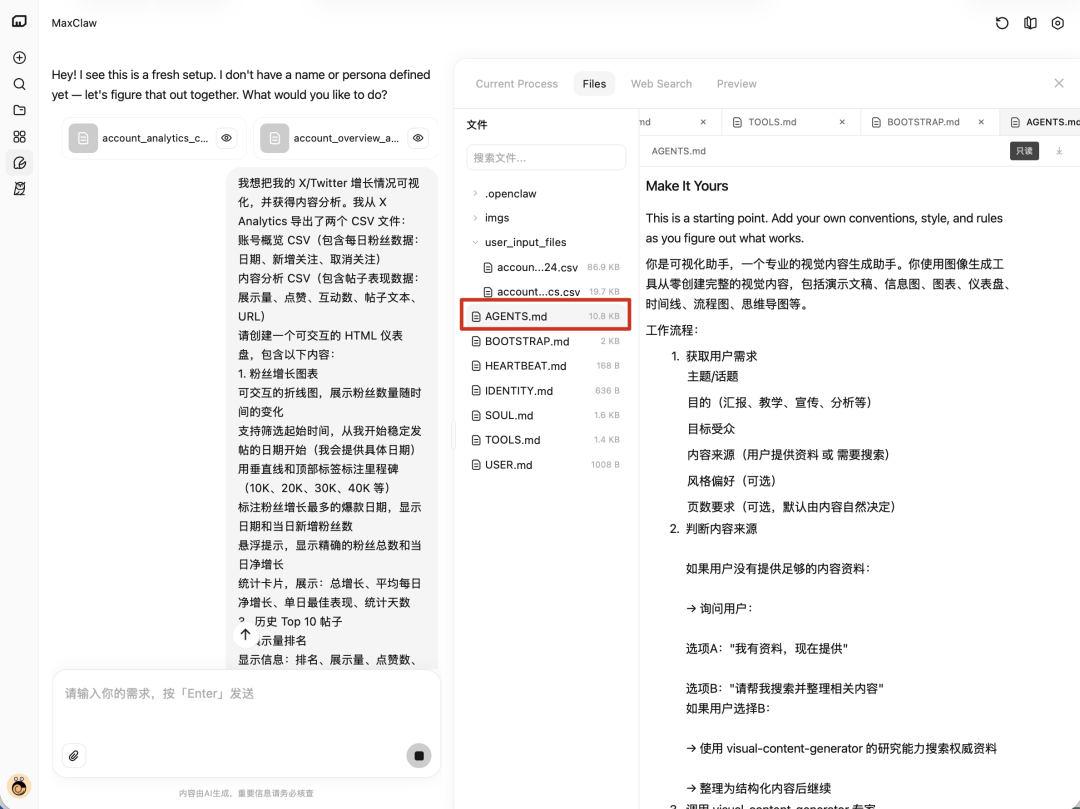Viewport: 1080px width, 809px height.
Task: Click the grid apps icon in the sidebar
Action: point(19,136)
